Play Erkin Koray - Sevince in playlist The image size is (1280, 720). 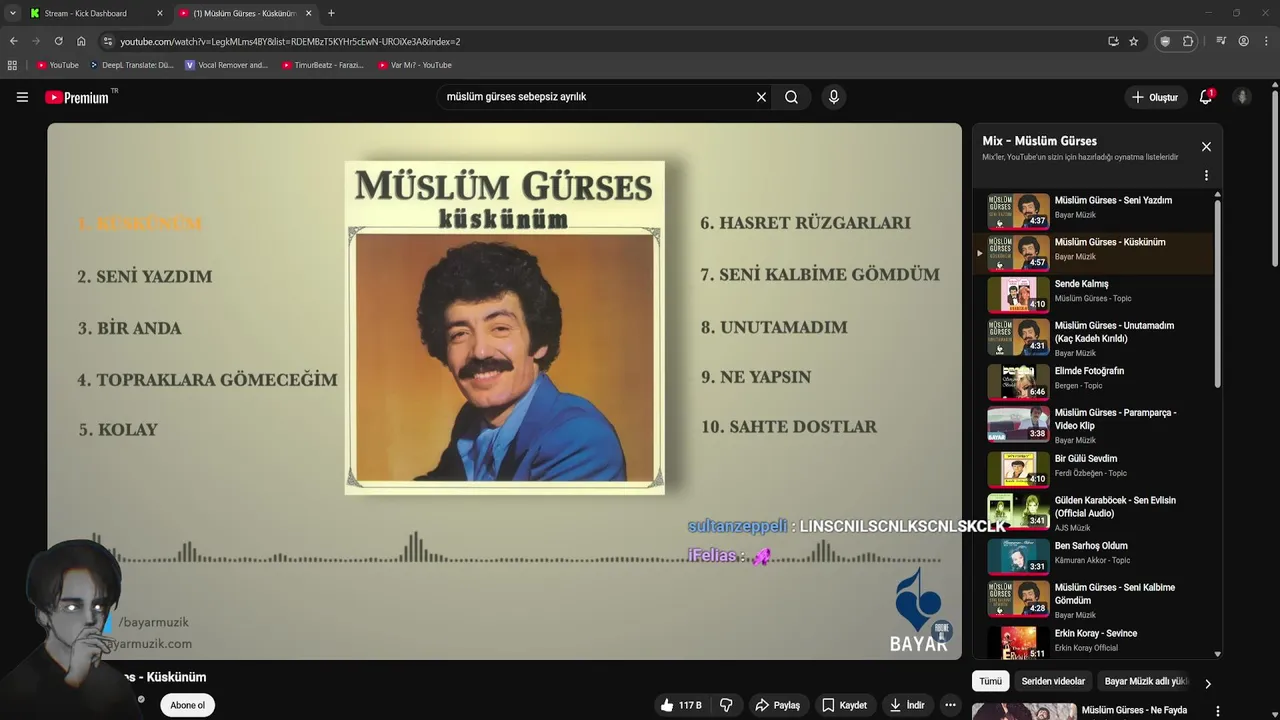click(x=1094, y=641)
